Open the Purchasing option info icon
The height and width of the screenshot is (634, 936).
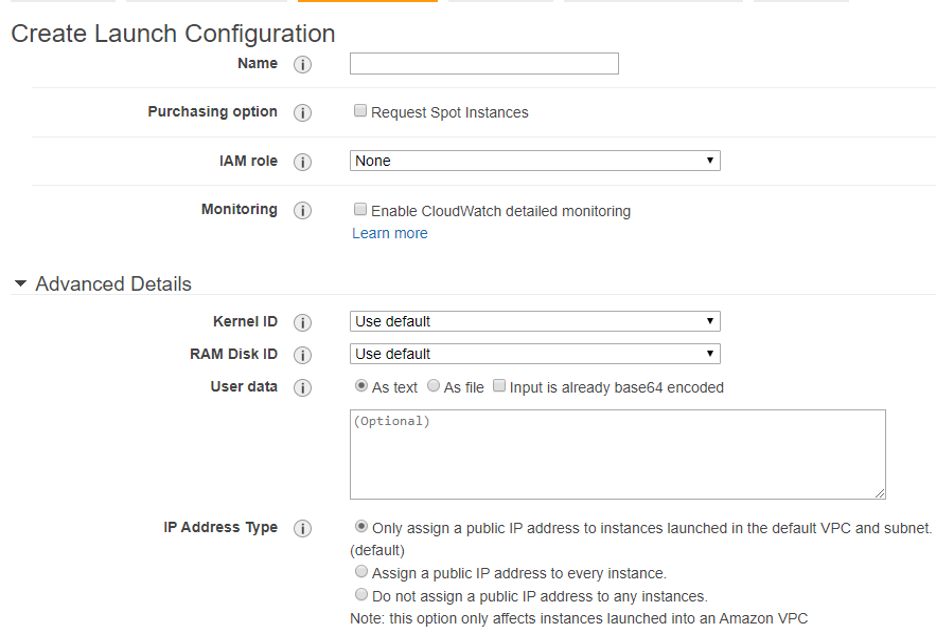[303, 113]
